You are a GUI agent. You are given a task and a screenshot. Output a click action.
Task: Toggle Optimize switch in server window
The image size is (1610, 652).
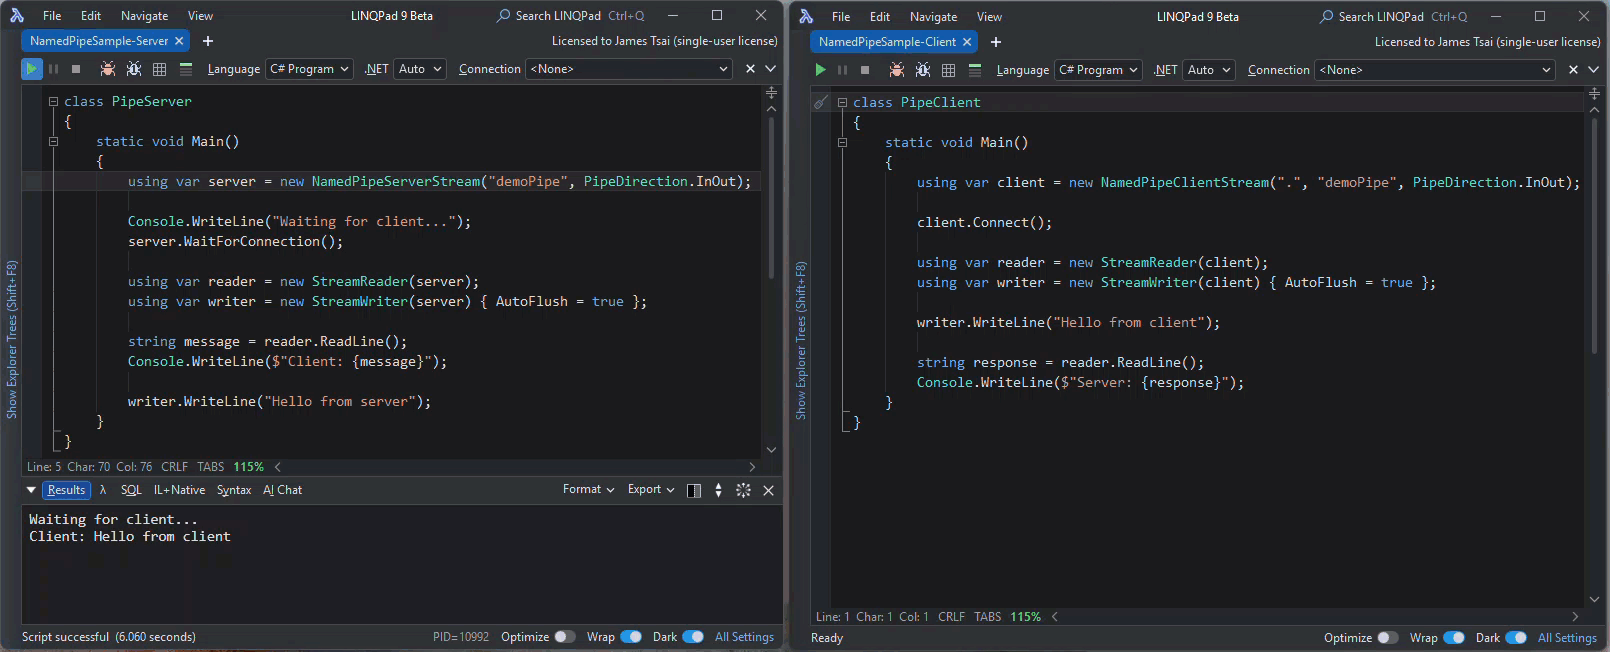(564, 637)
